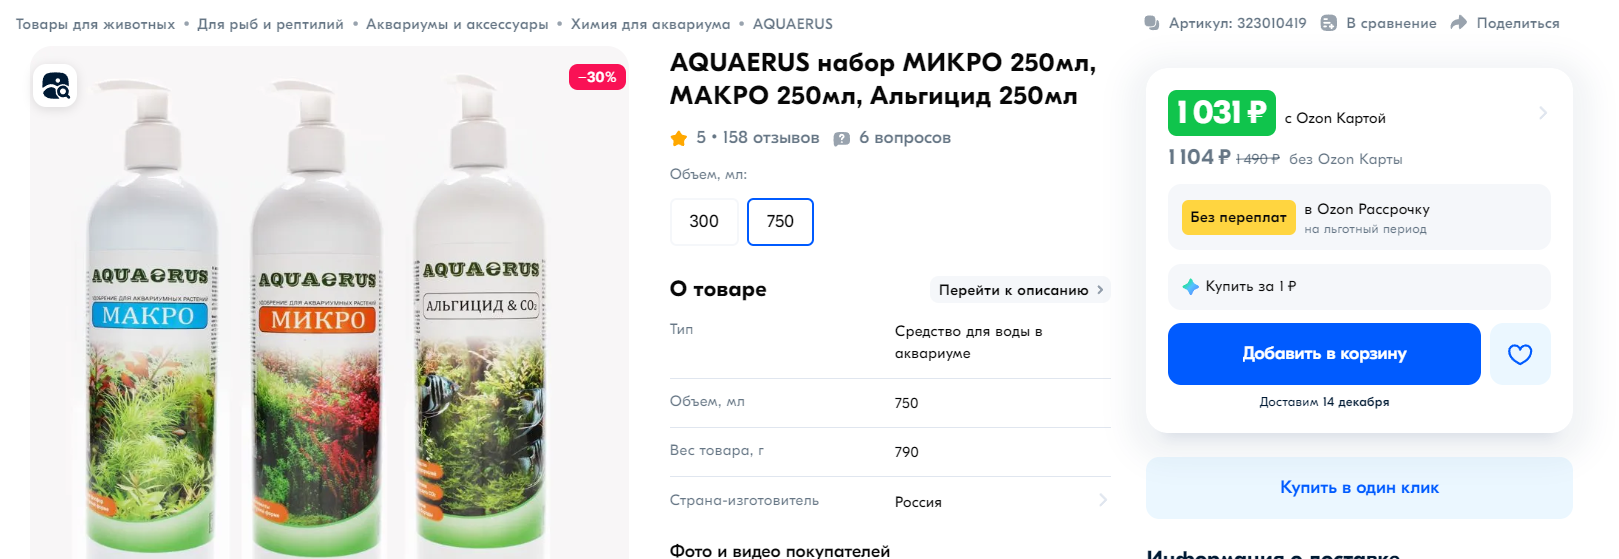Click the comparison icon near В сравнение

click(1329, 23)
